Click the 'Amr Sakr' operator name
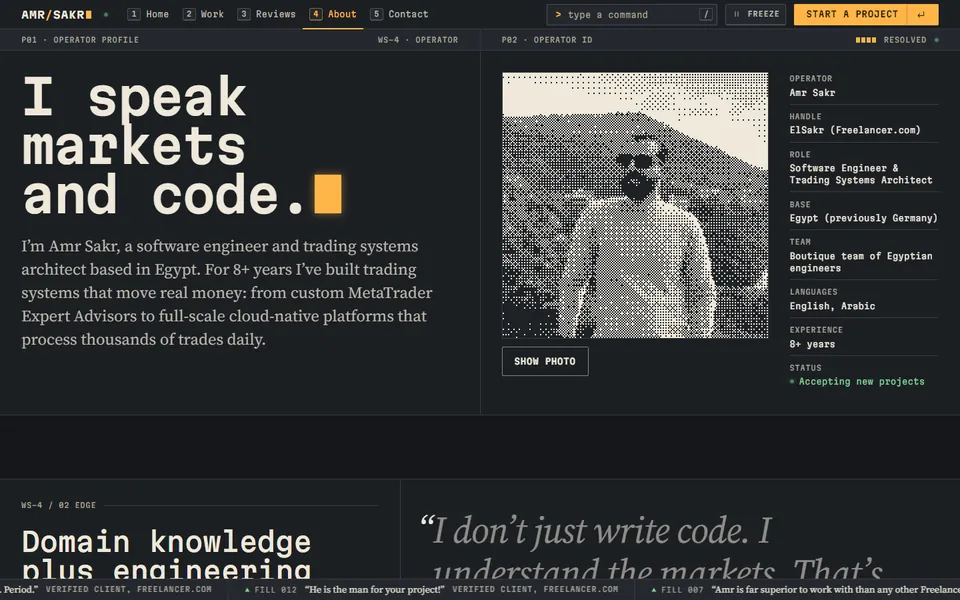Image resolution: width=960 pixels, height=600 pixels. click(x=812, y=92)
